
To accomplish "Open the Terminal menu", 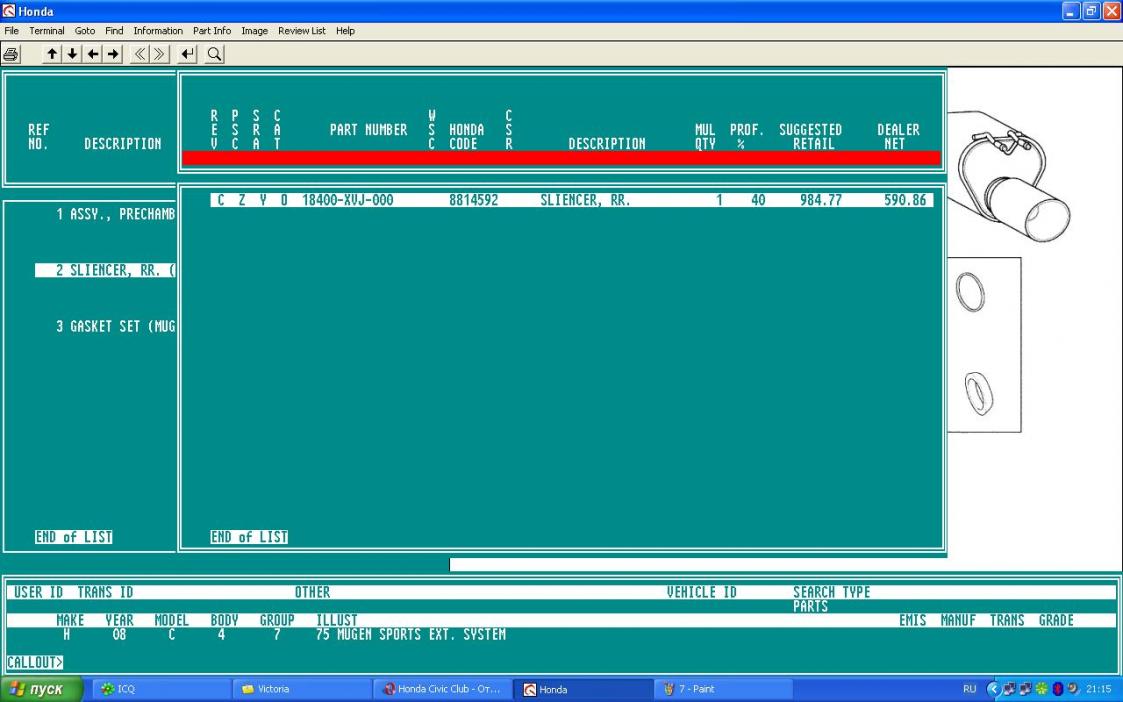I will click(x=47, y=31).
